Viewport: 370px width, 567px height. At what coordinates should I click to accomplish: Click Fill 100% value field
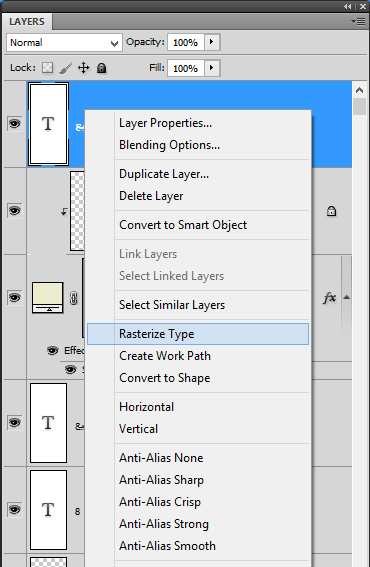click(186, 68)
